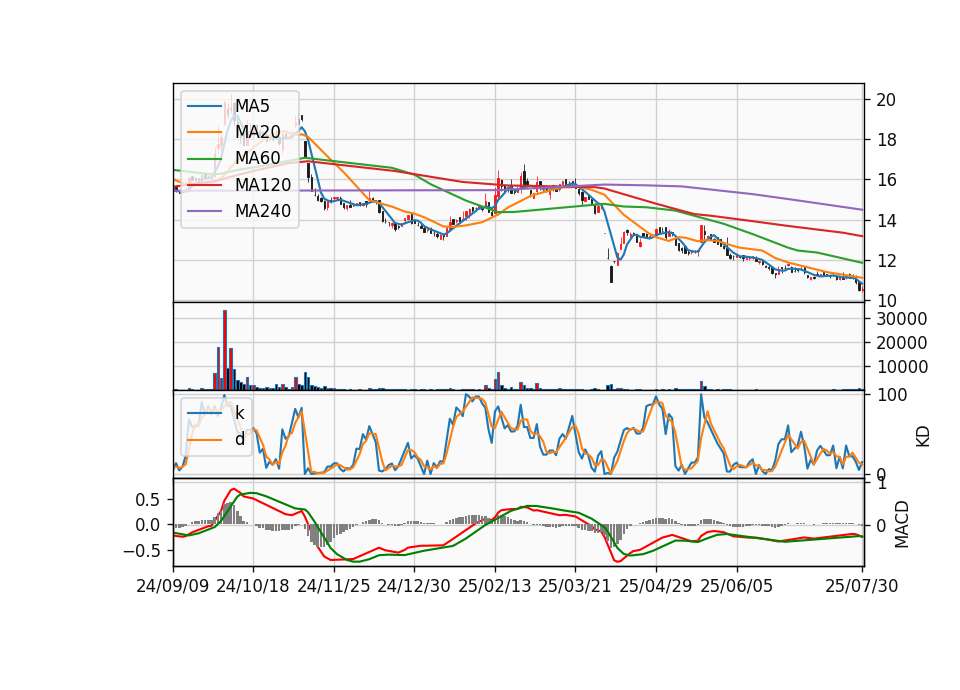Click the price axis value 14
960x690 pixels.
pyautogui.click(x=886, y=220)
